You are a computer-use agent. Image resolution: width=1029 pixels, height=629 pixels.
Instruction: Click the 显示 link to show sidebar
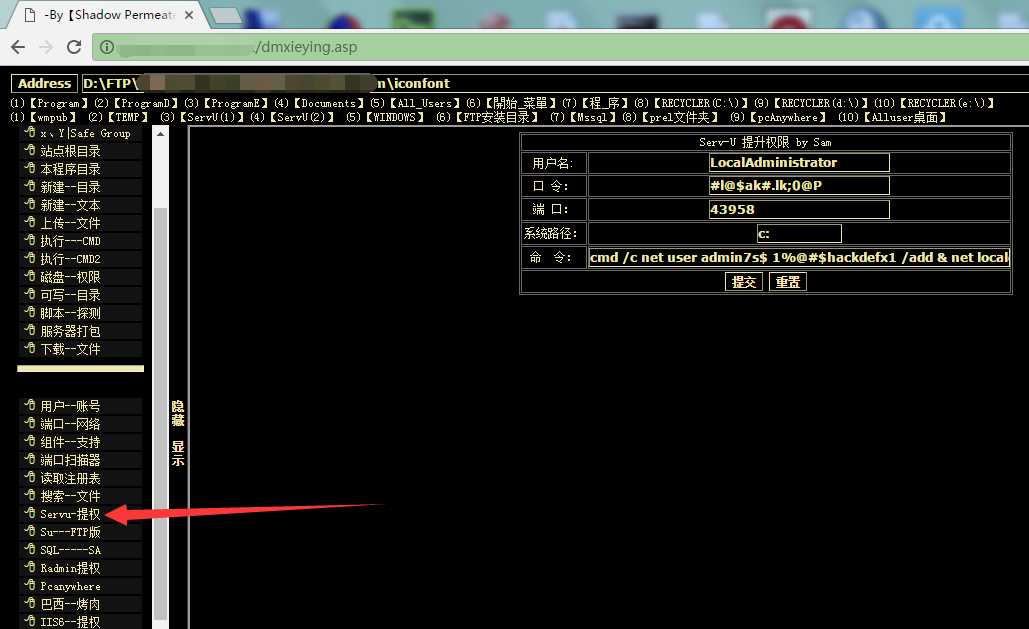(x=178, y=453)
